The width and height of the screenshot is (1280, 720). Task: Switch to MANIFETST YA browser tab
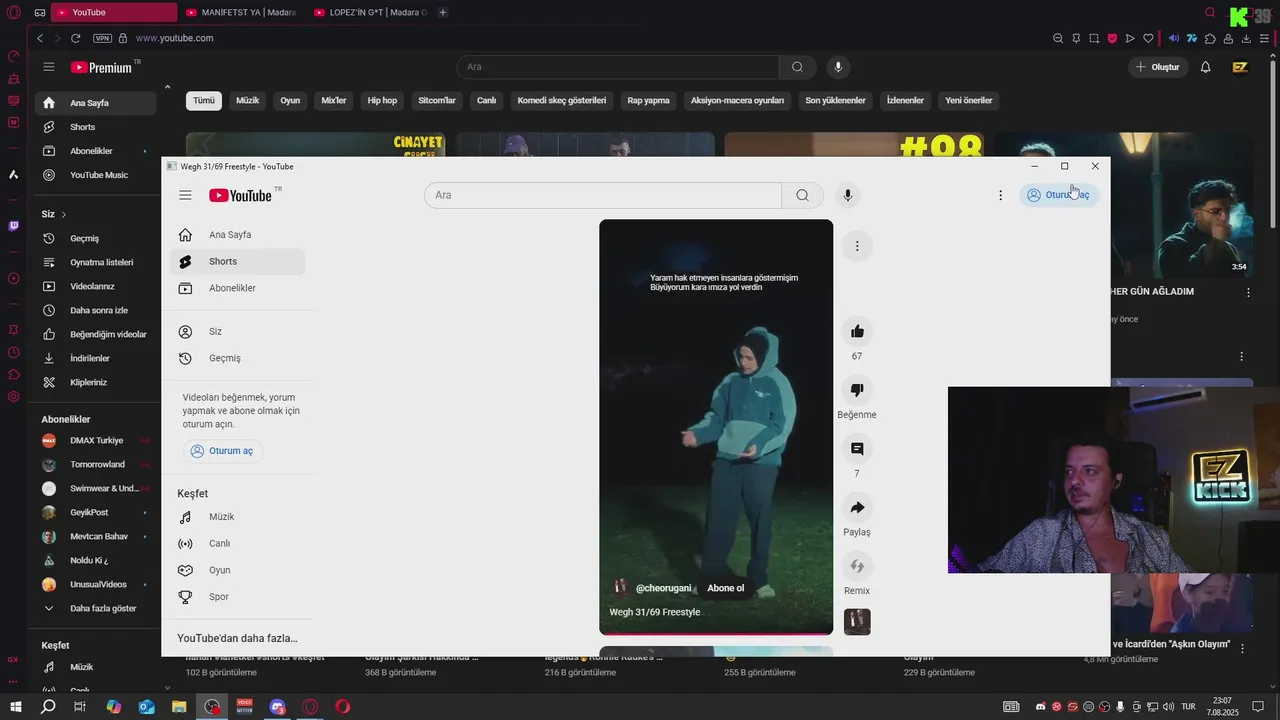pos(241,12)
